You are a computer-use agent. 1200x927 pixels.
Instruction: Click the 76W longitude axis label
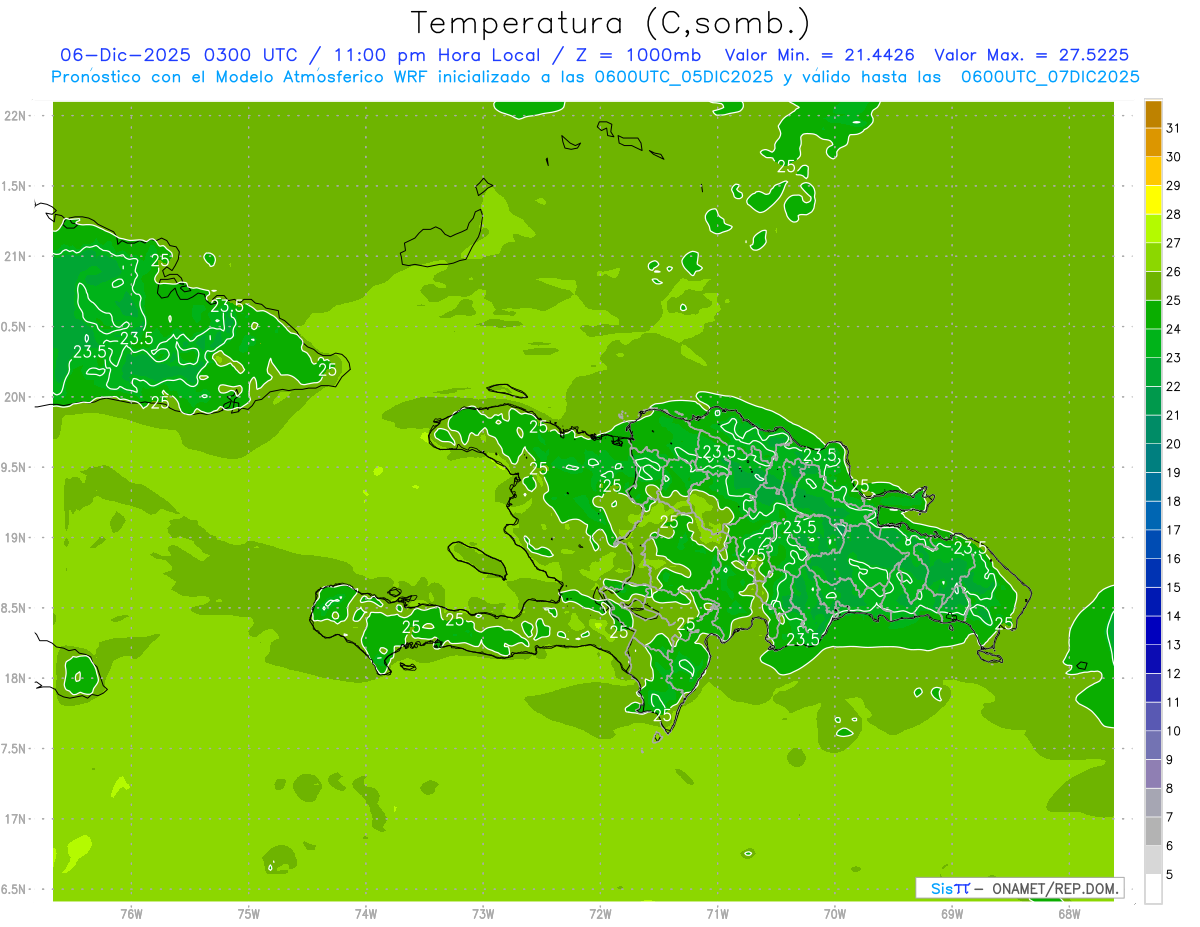pyautogui.click(x=131, y=913)
